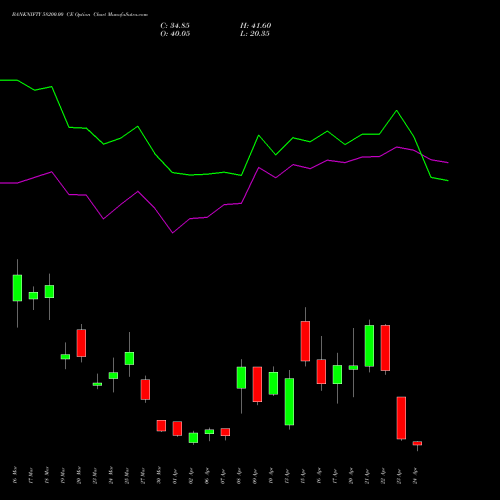Click the open value 'O: 40.05'
Viewport: 500px width, 500px height.
pos(175,34)
